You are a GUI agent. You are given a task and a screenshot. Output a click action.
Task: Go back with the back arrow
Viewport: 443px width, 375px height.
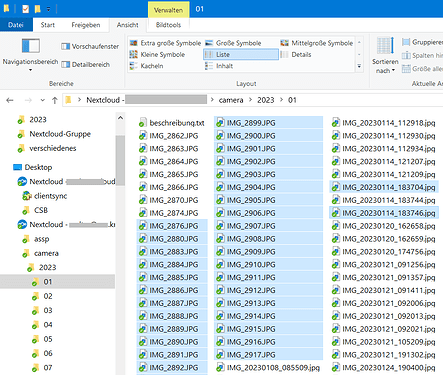(x=10, y=100)
